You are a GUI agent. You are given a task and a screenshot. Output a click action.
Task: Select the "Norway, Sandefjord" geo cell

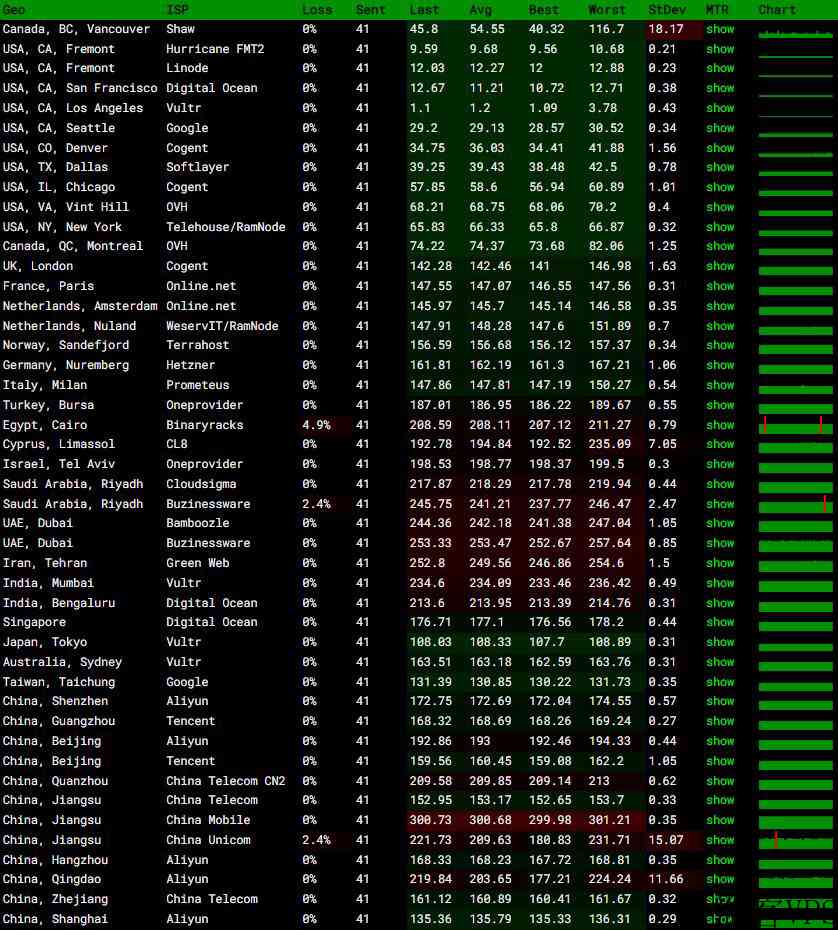66,345
